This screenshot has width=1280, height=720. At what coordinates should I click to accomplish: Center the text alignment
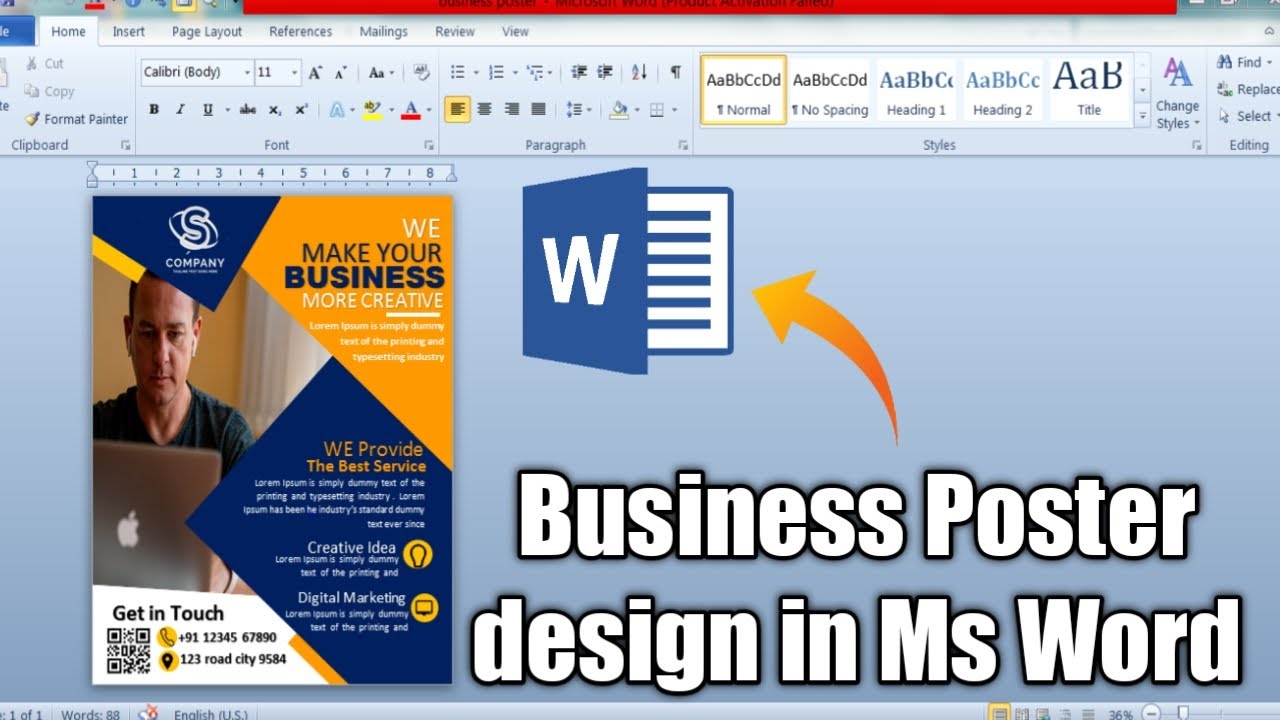coord(485,109)
